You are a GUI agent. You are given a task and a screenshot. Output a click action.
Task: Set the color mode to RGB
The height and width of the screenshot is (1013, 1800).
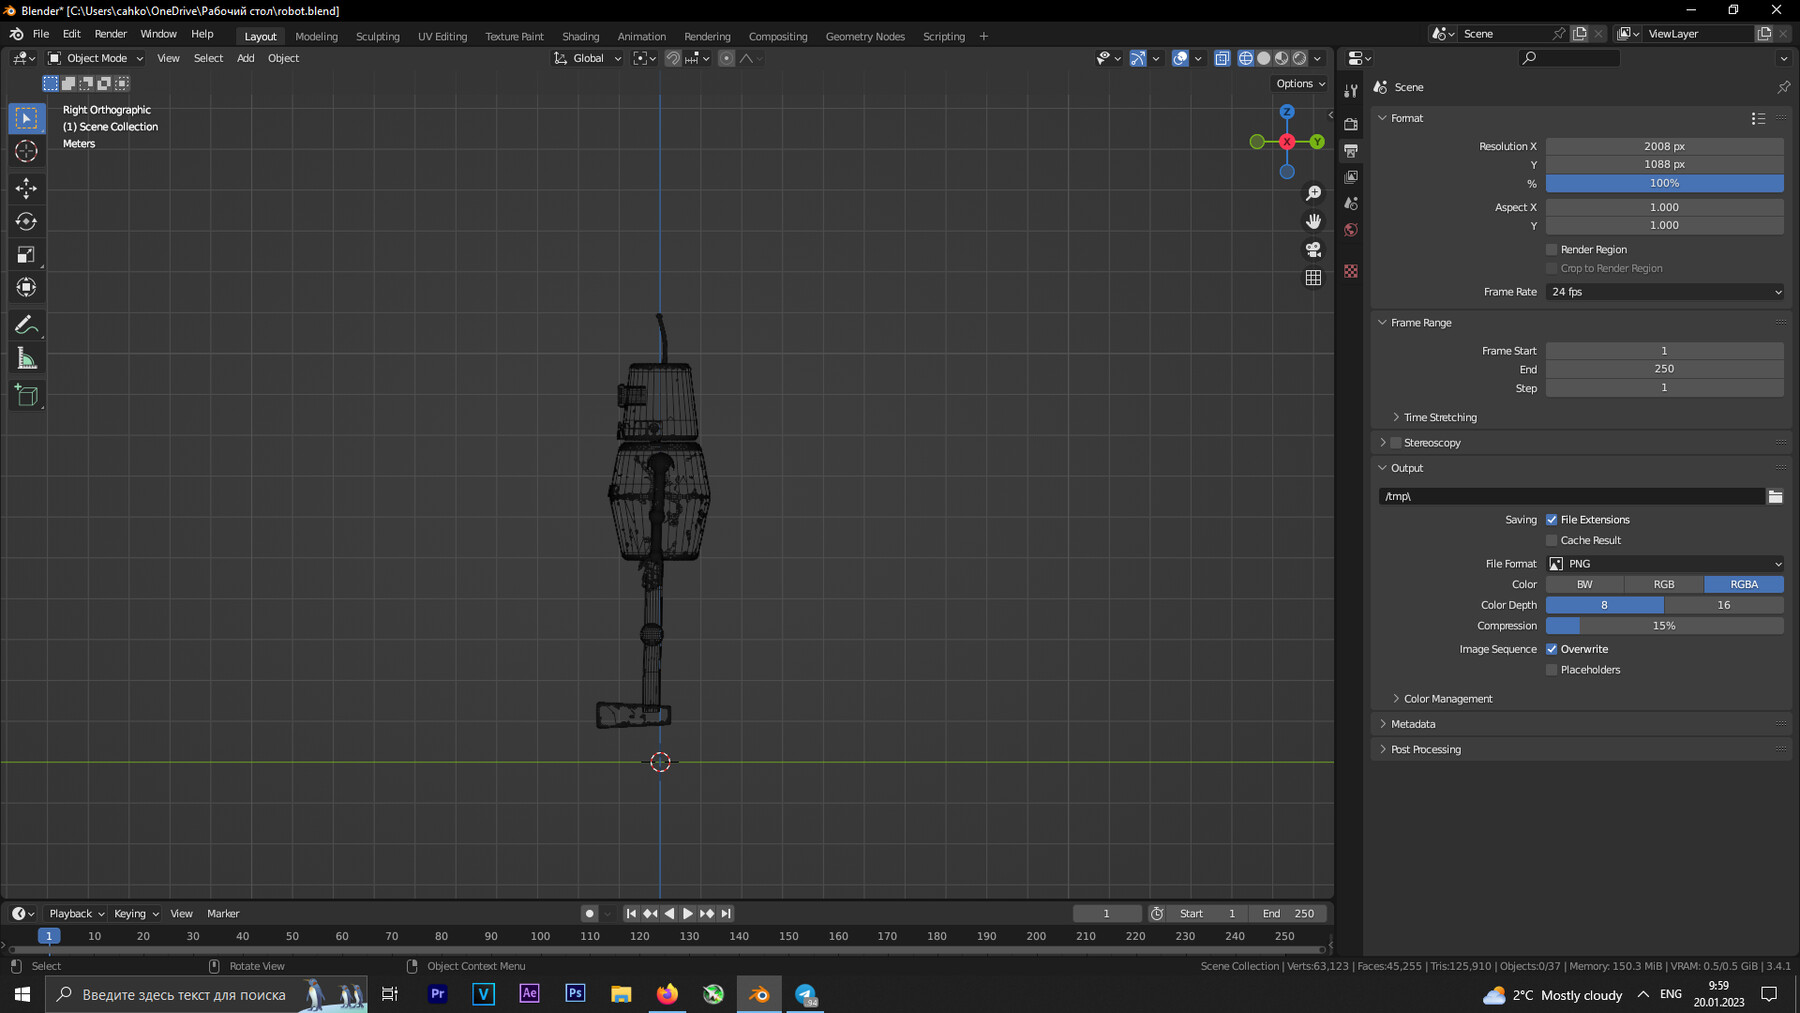1664,584
